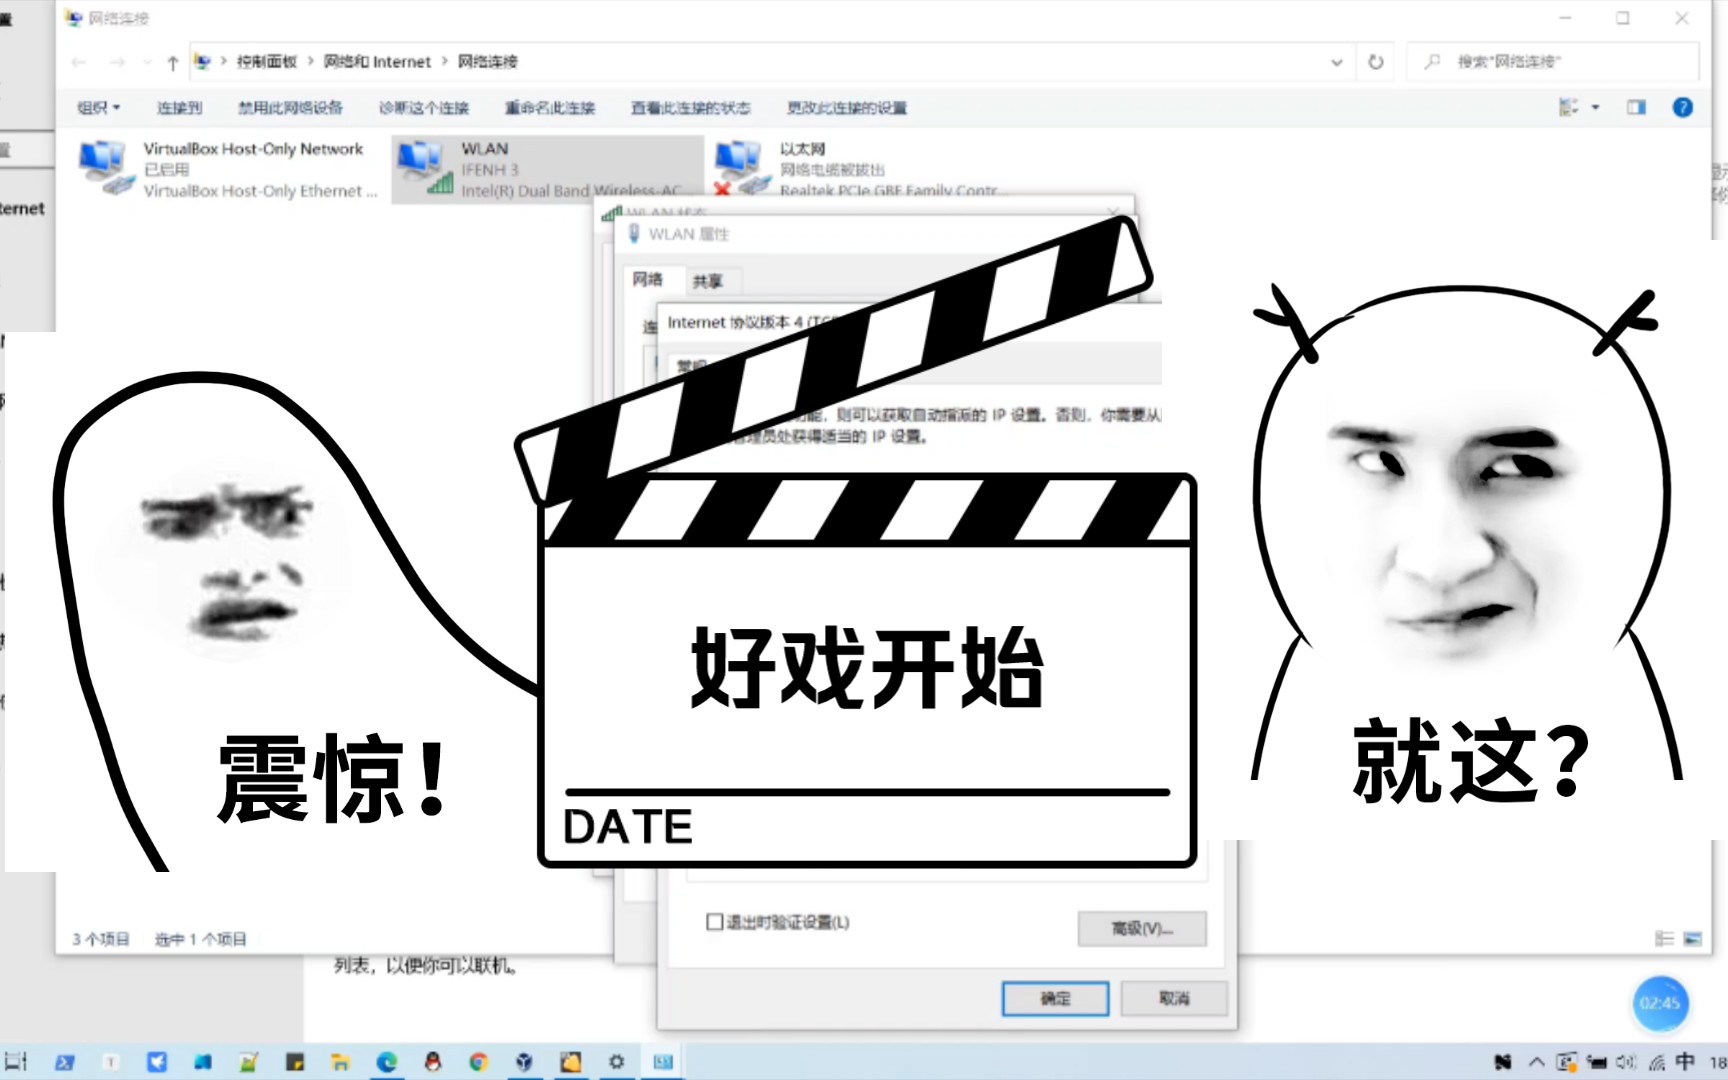Click the 确定 button in the dialog

(x=1054, y=998)
